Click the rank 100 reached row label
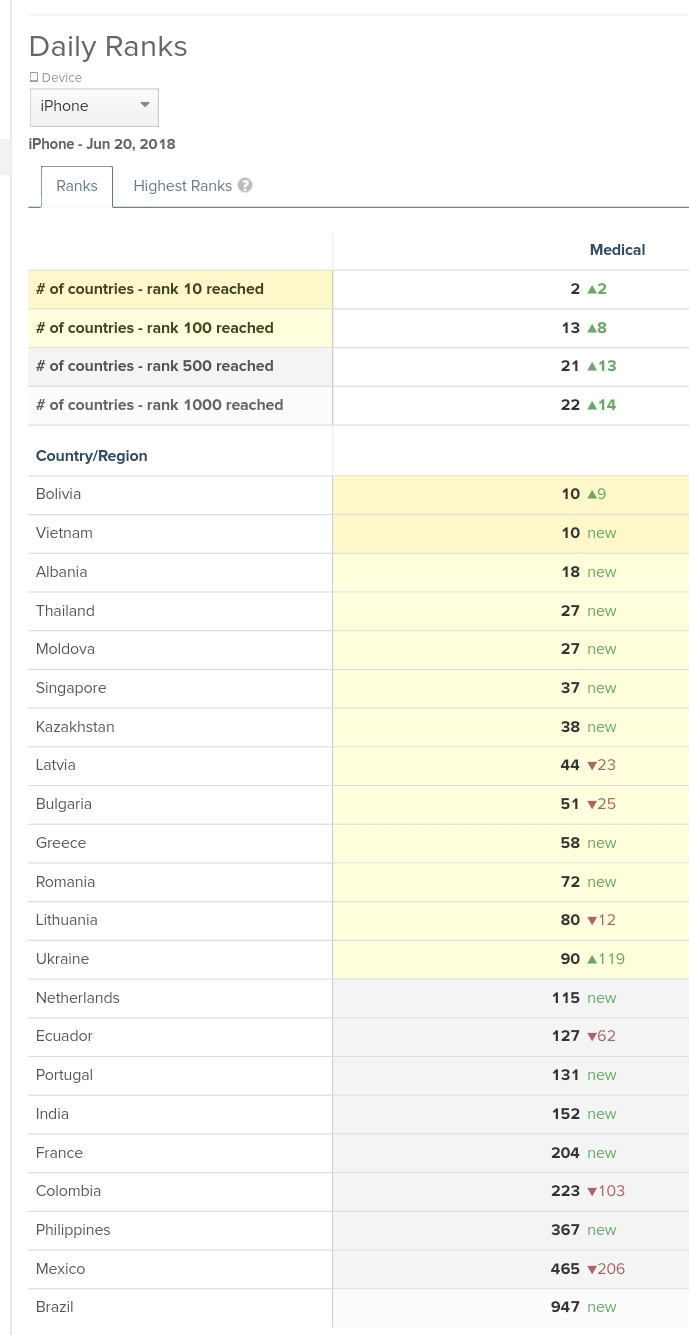This screenshot has width=689, height=1335. pos(155,328)
